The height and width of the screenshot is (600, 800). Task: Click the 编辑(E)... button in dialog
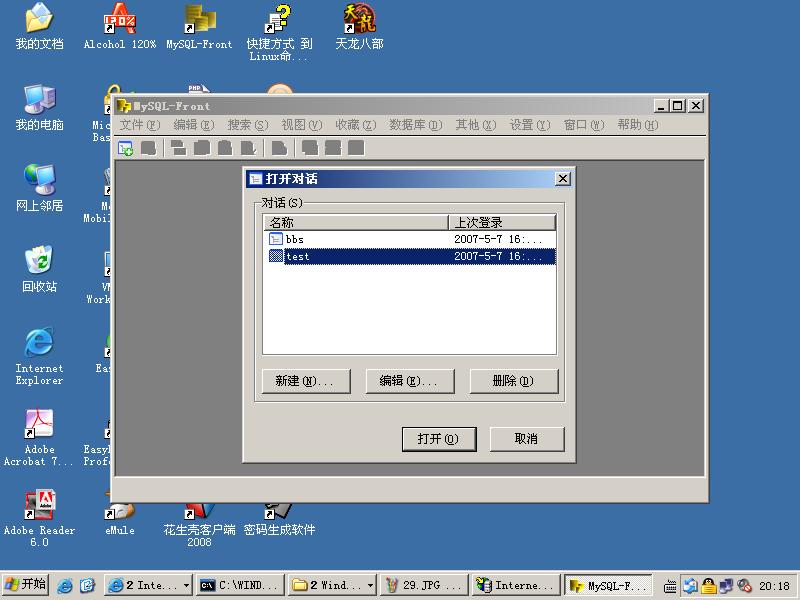pyautogui.click(x=410, y=381)
